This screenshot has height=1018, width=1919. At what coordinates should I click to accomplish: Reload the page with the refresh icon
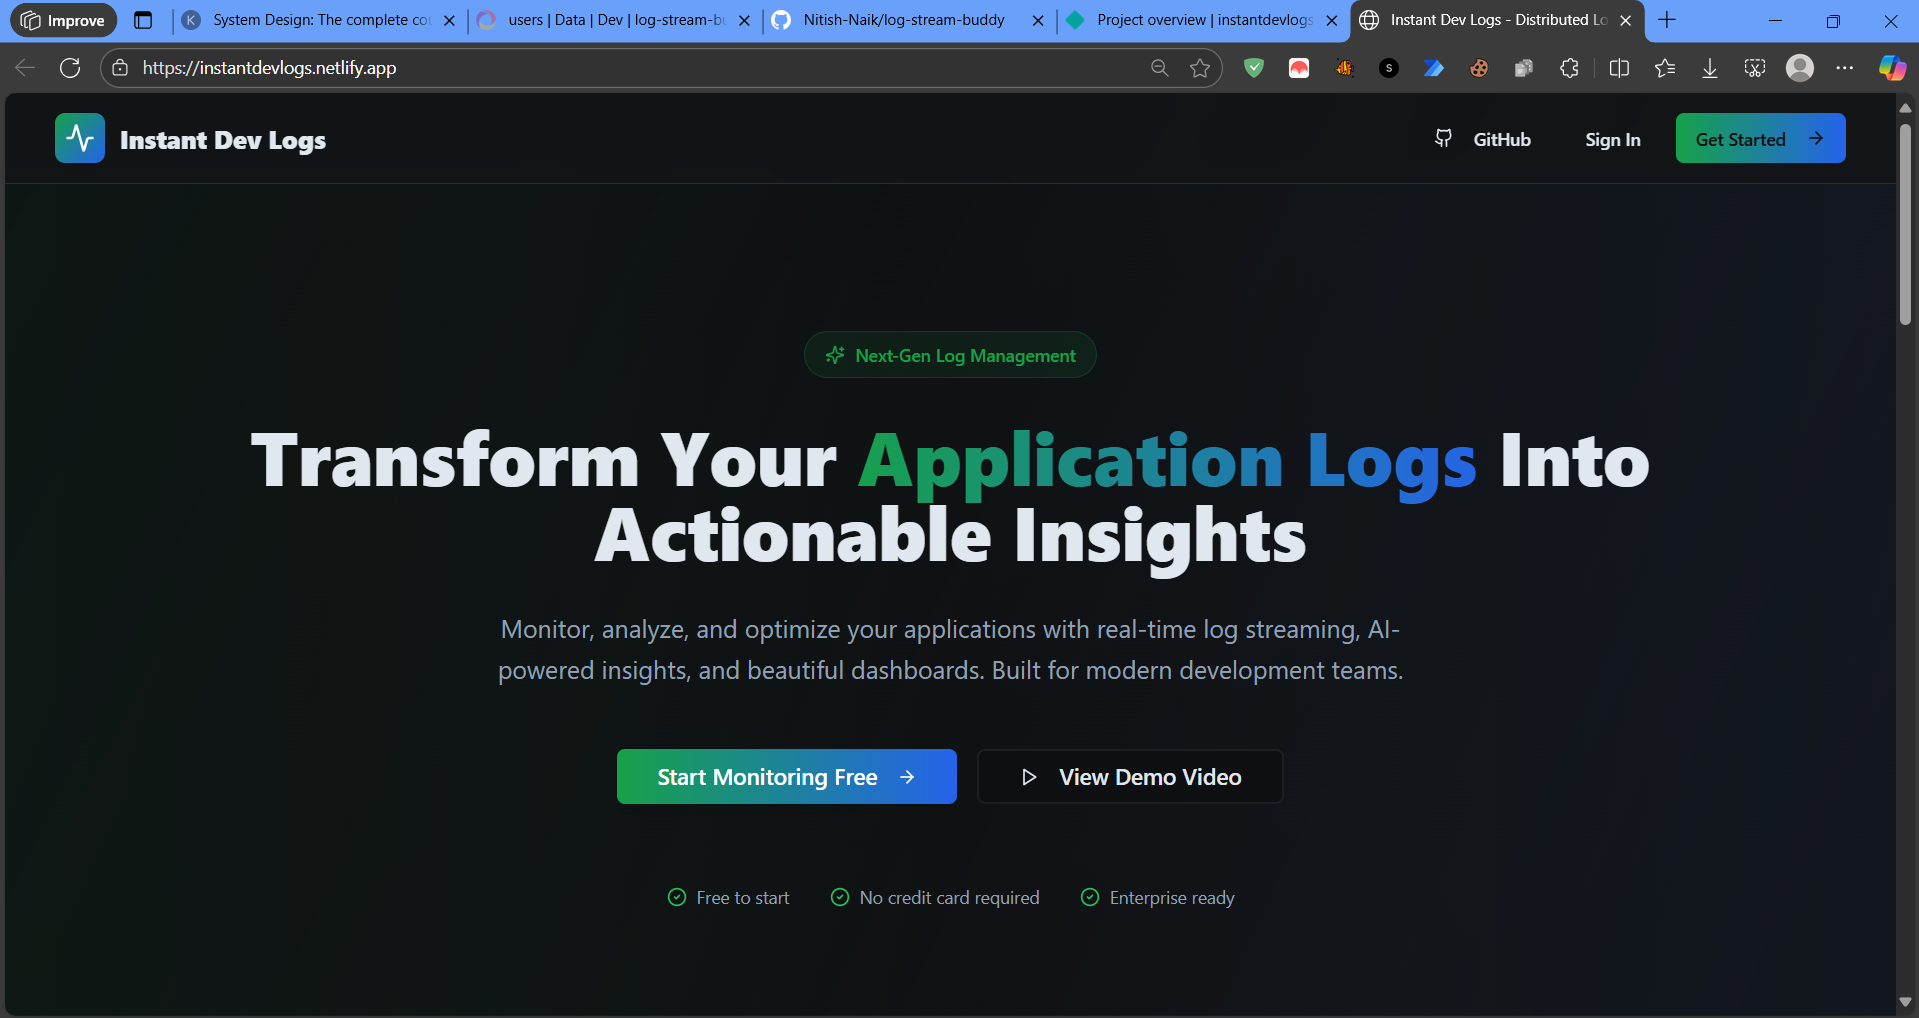[70, 68]
